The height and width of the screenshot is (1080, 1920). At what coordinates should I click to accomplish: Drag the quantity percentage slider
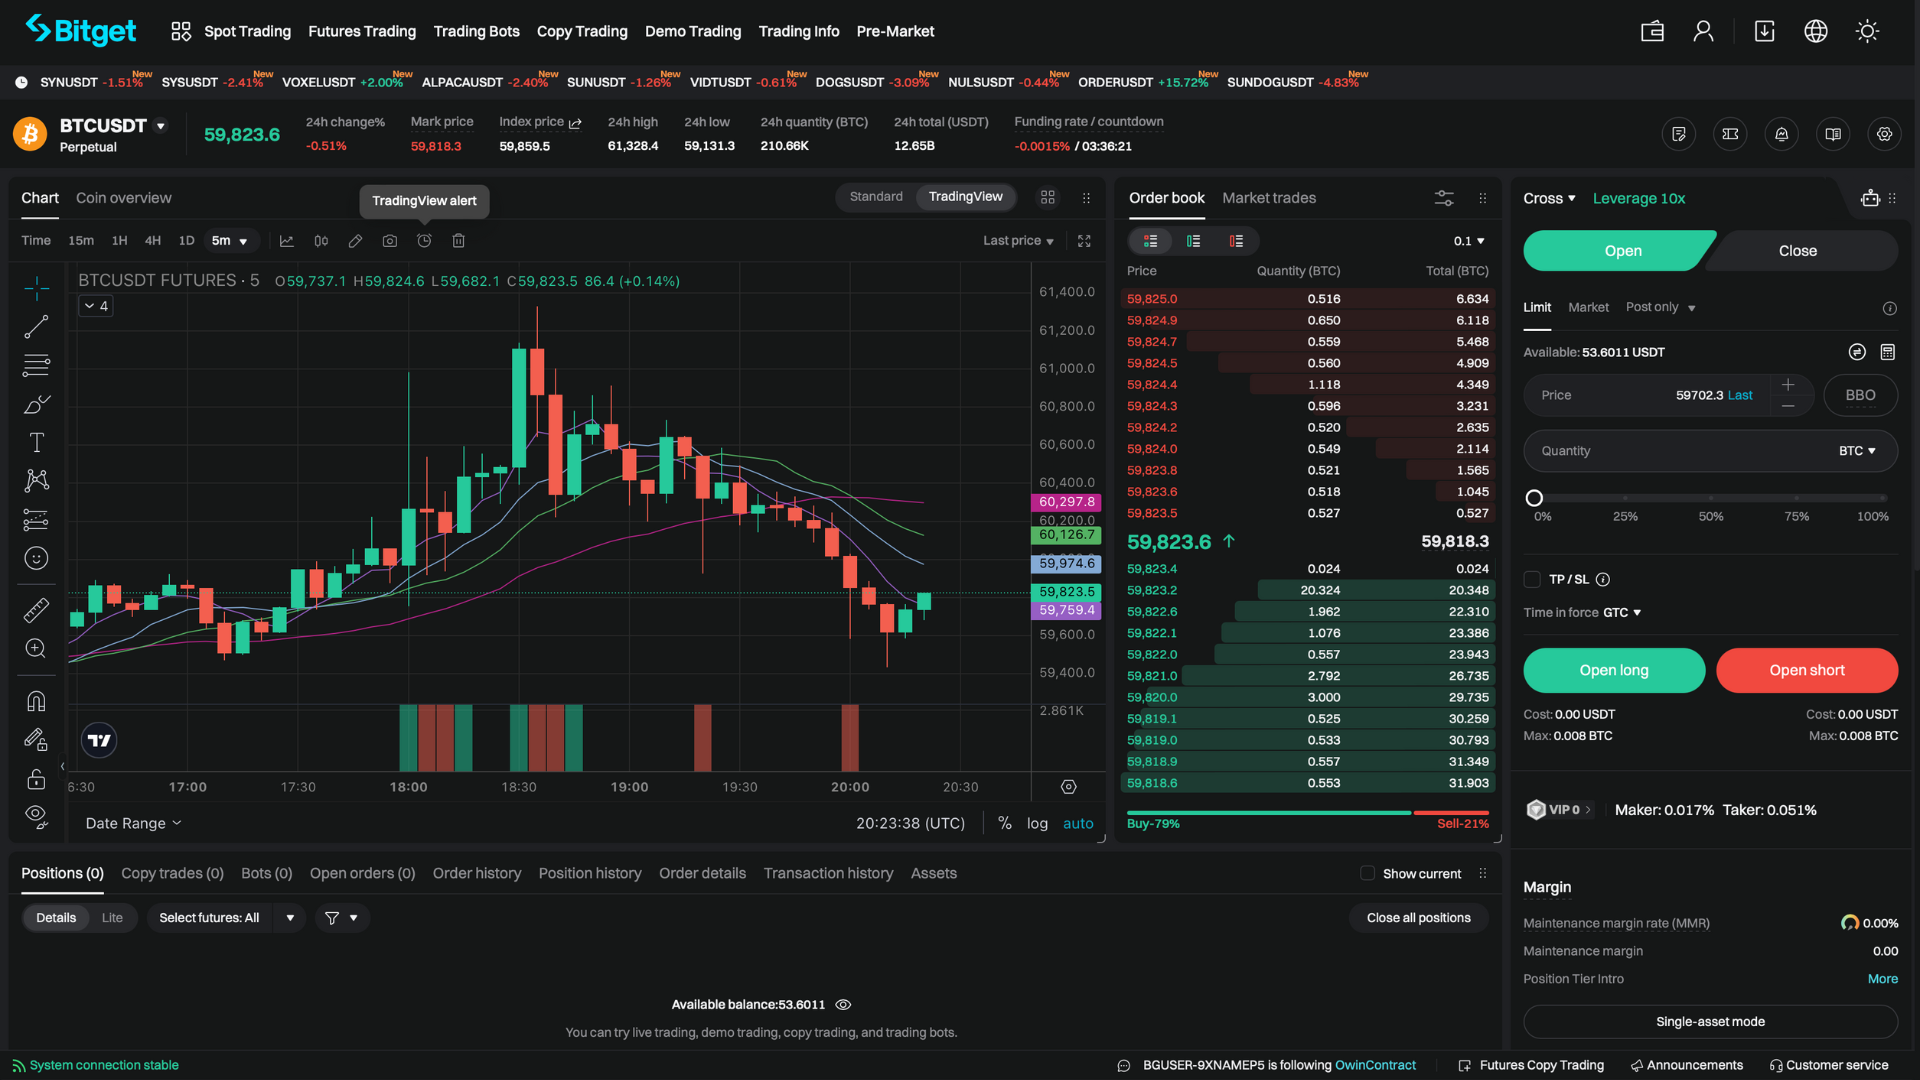coord(1532,497)
